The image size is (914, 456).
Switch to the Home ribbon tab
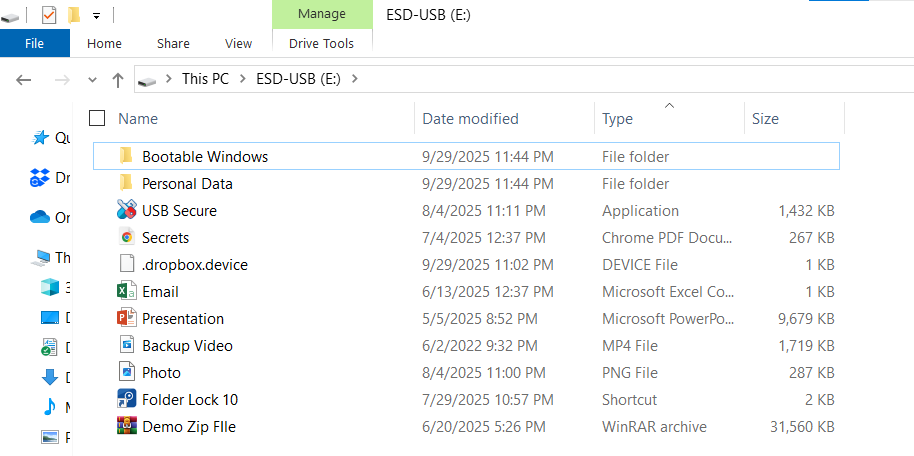coord(104,43)
